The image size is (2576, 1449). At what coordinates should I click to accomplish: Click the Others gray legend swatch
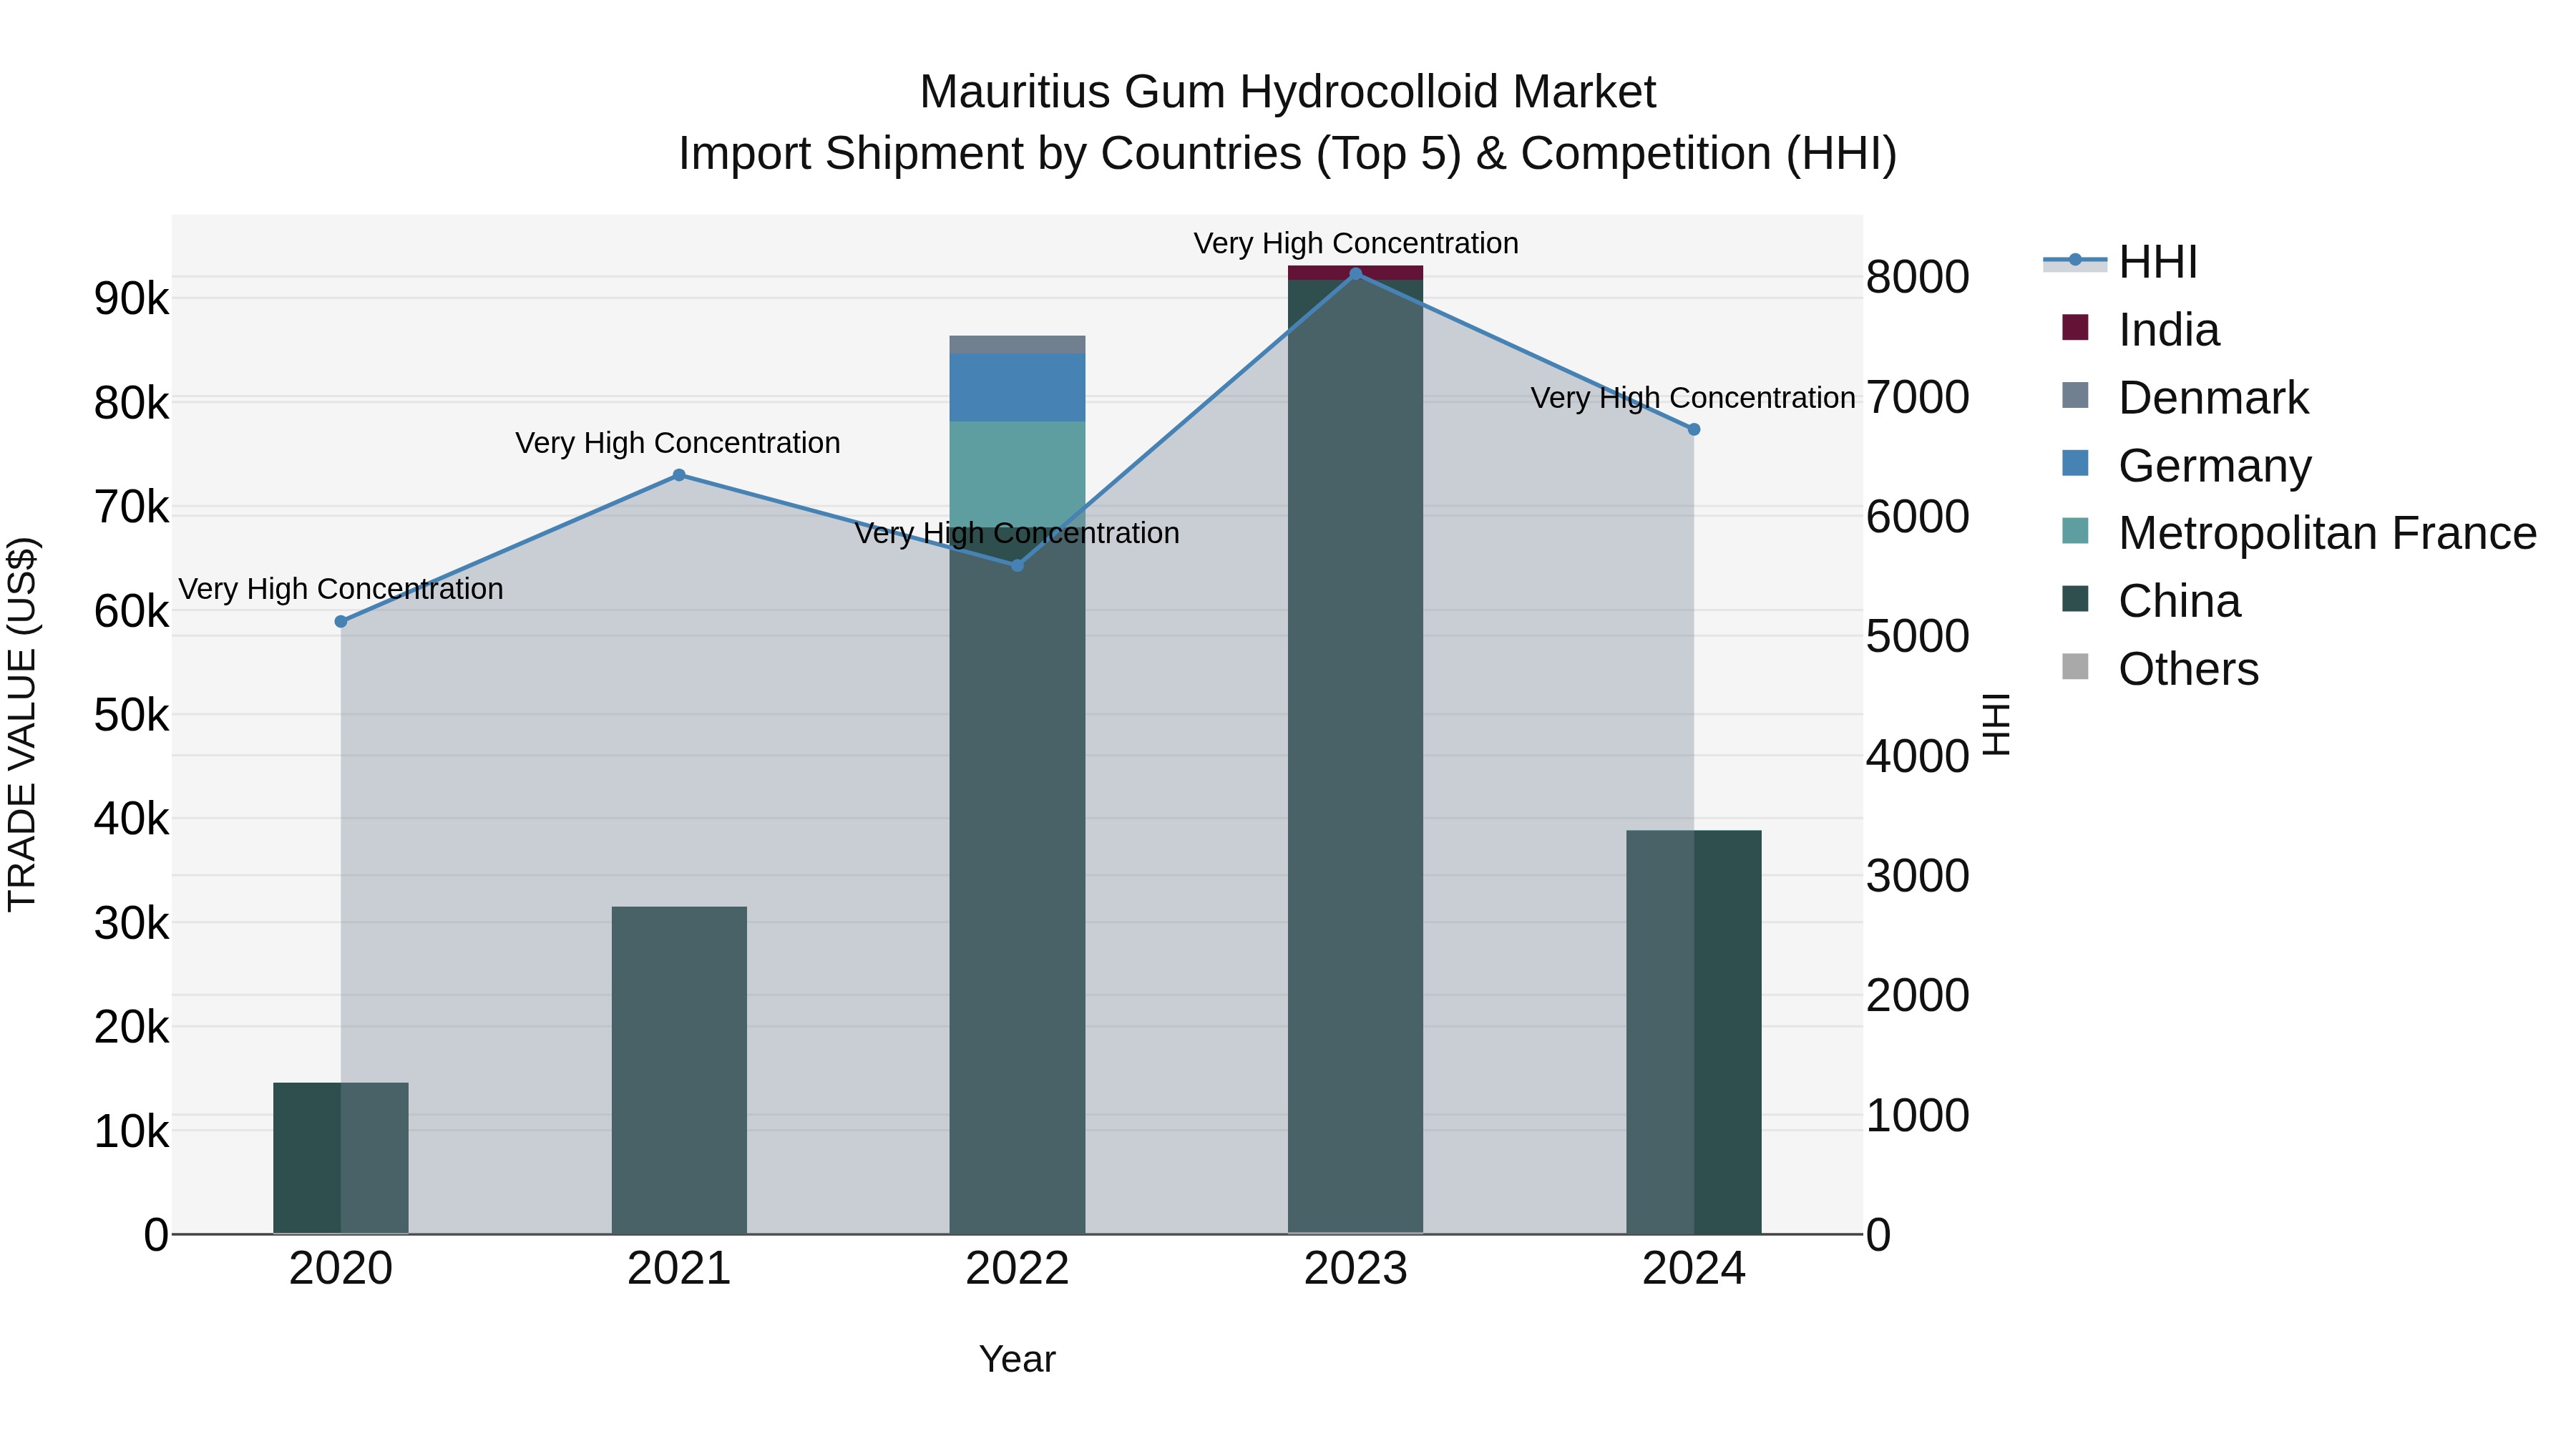tap(2075, 667)
